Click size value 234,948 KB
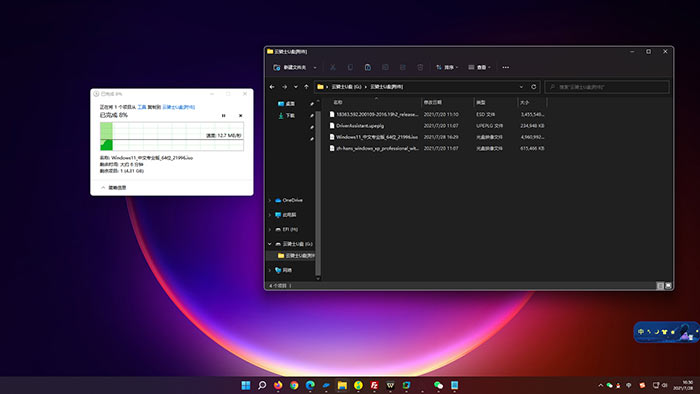700x394 pixels. click(532, 126)
